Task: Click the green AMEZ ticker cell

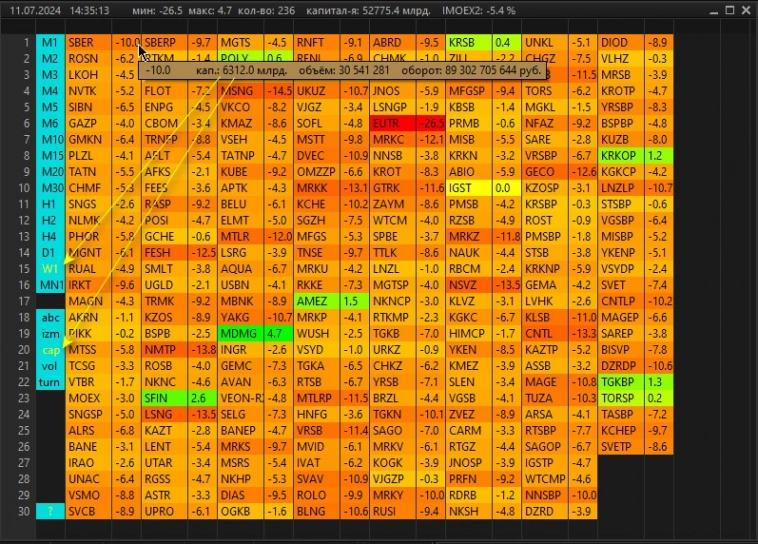Action: 317,301
